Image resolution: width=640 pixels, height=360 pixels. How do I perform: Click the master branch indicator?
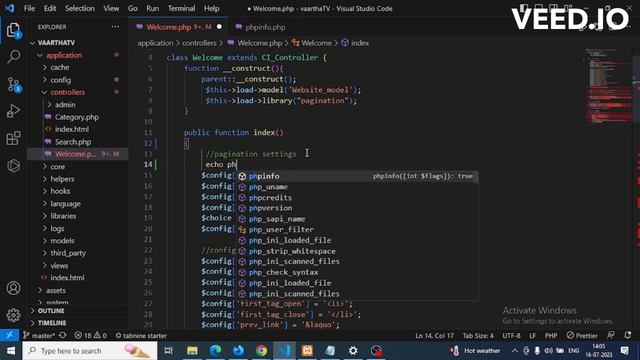(x=39, y=336)
